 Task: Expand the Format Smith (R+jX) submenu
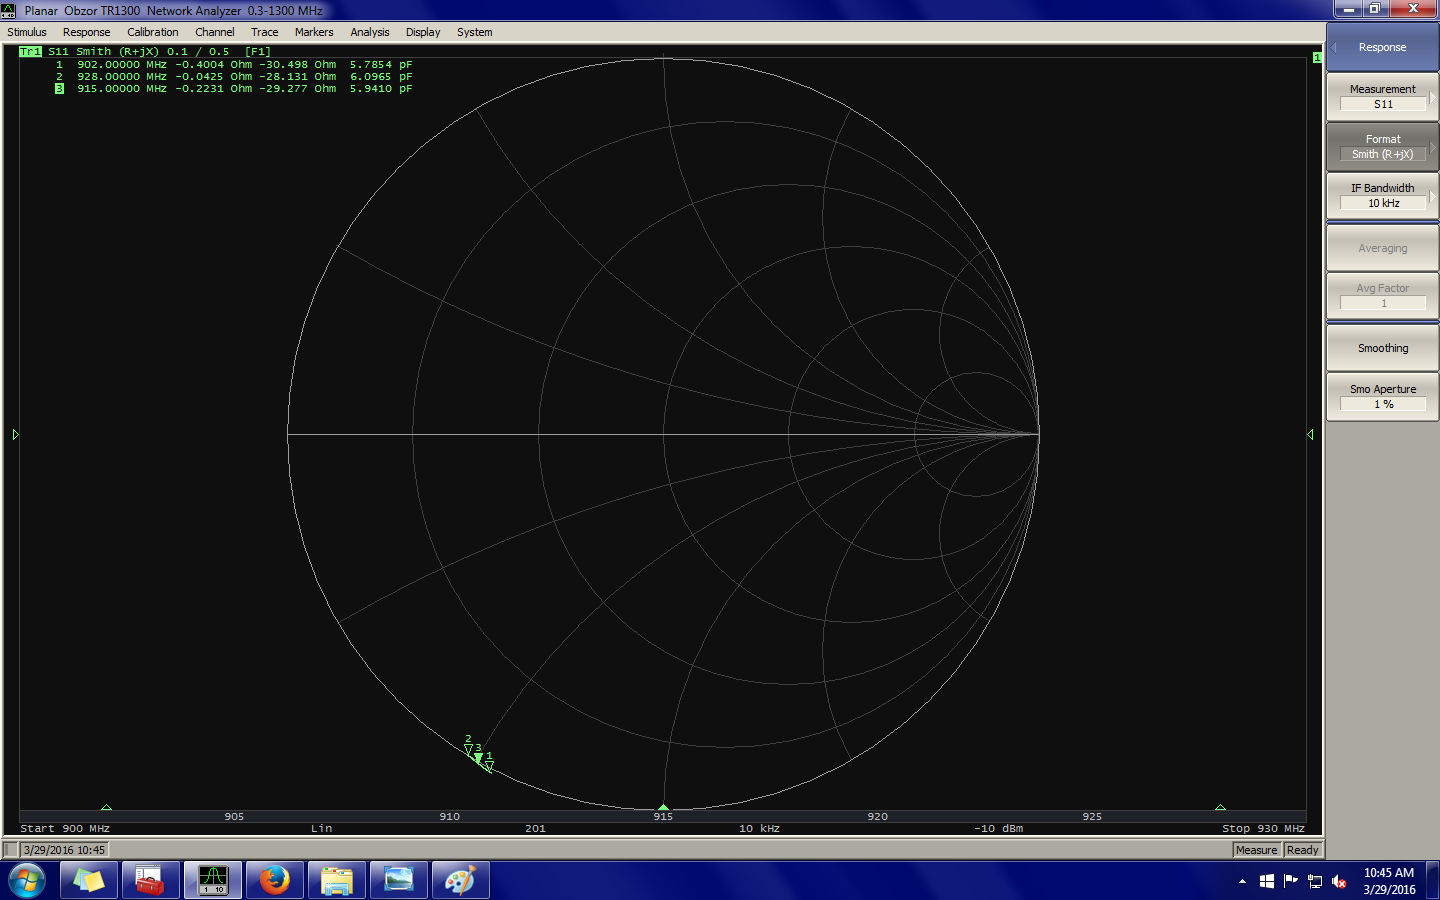(1382, 147)
